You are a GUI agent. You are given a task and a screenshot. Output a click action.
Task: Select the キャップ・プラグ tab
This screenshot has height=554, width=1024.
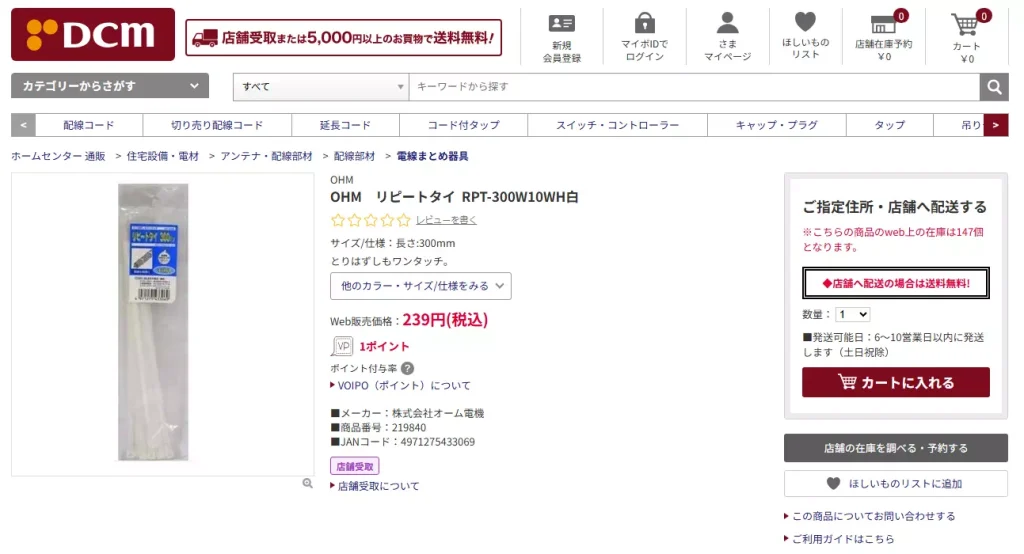776,125
